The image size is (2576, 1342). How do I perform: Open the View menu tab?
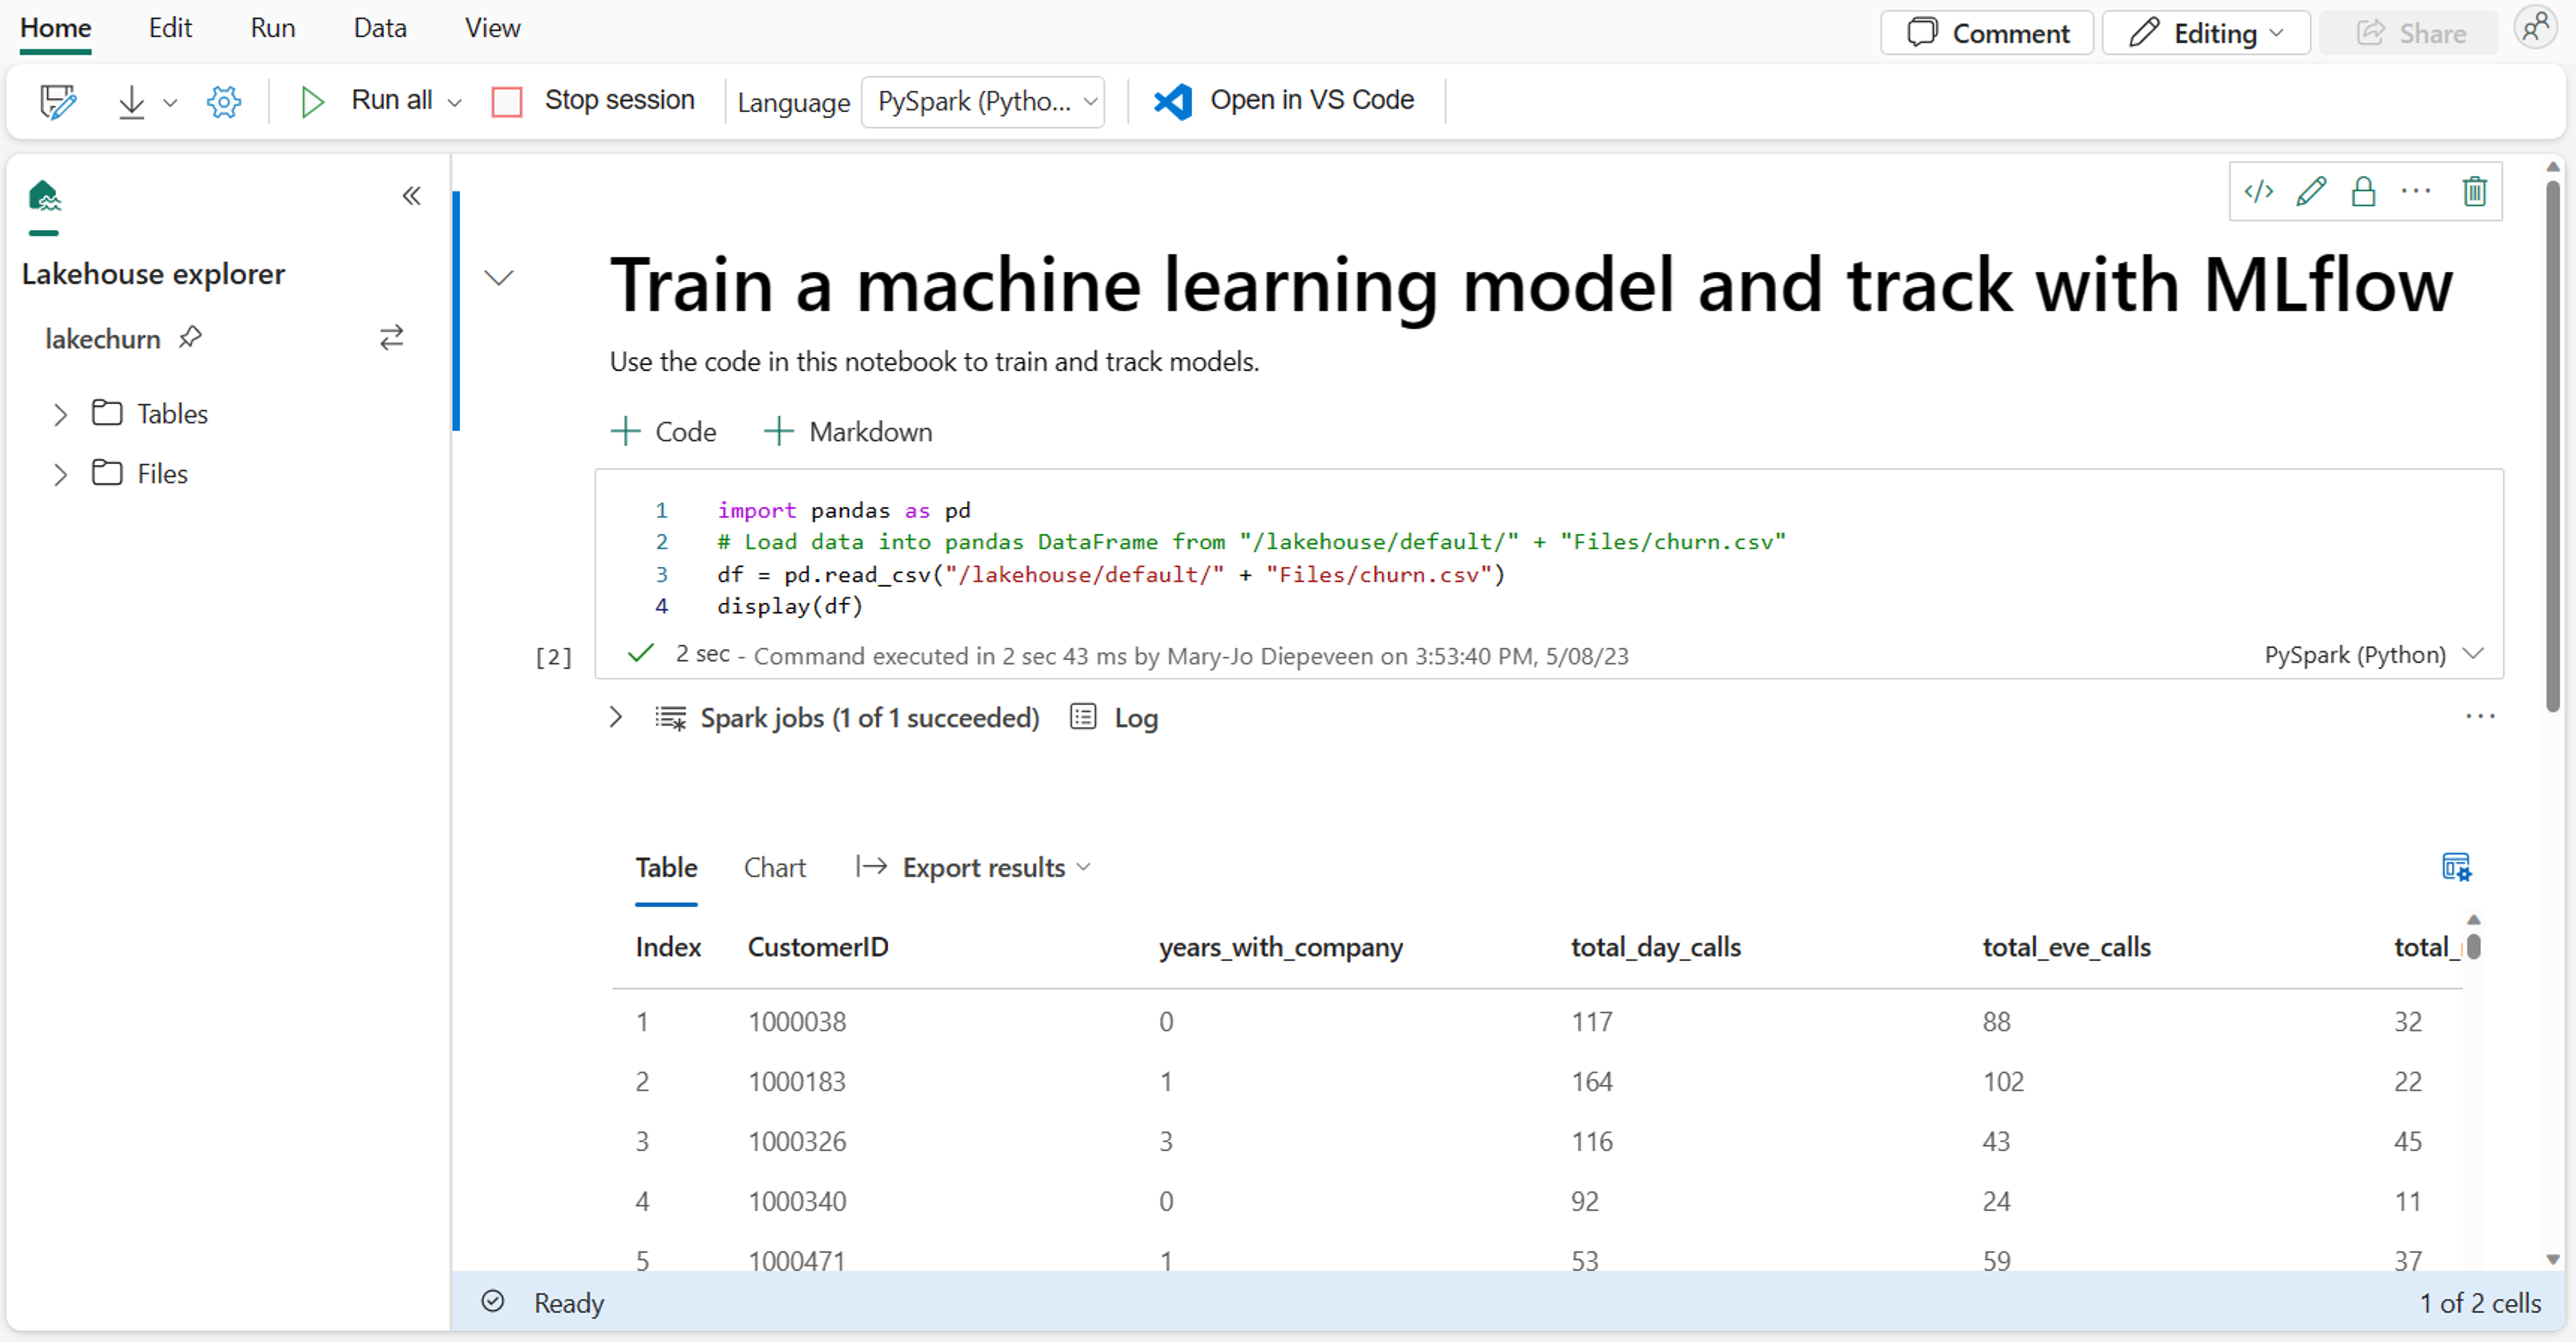[492, 28]
